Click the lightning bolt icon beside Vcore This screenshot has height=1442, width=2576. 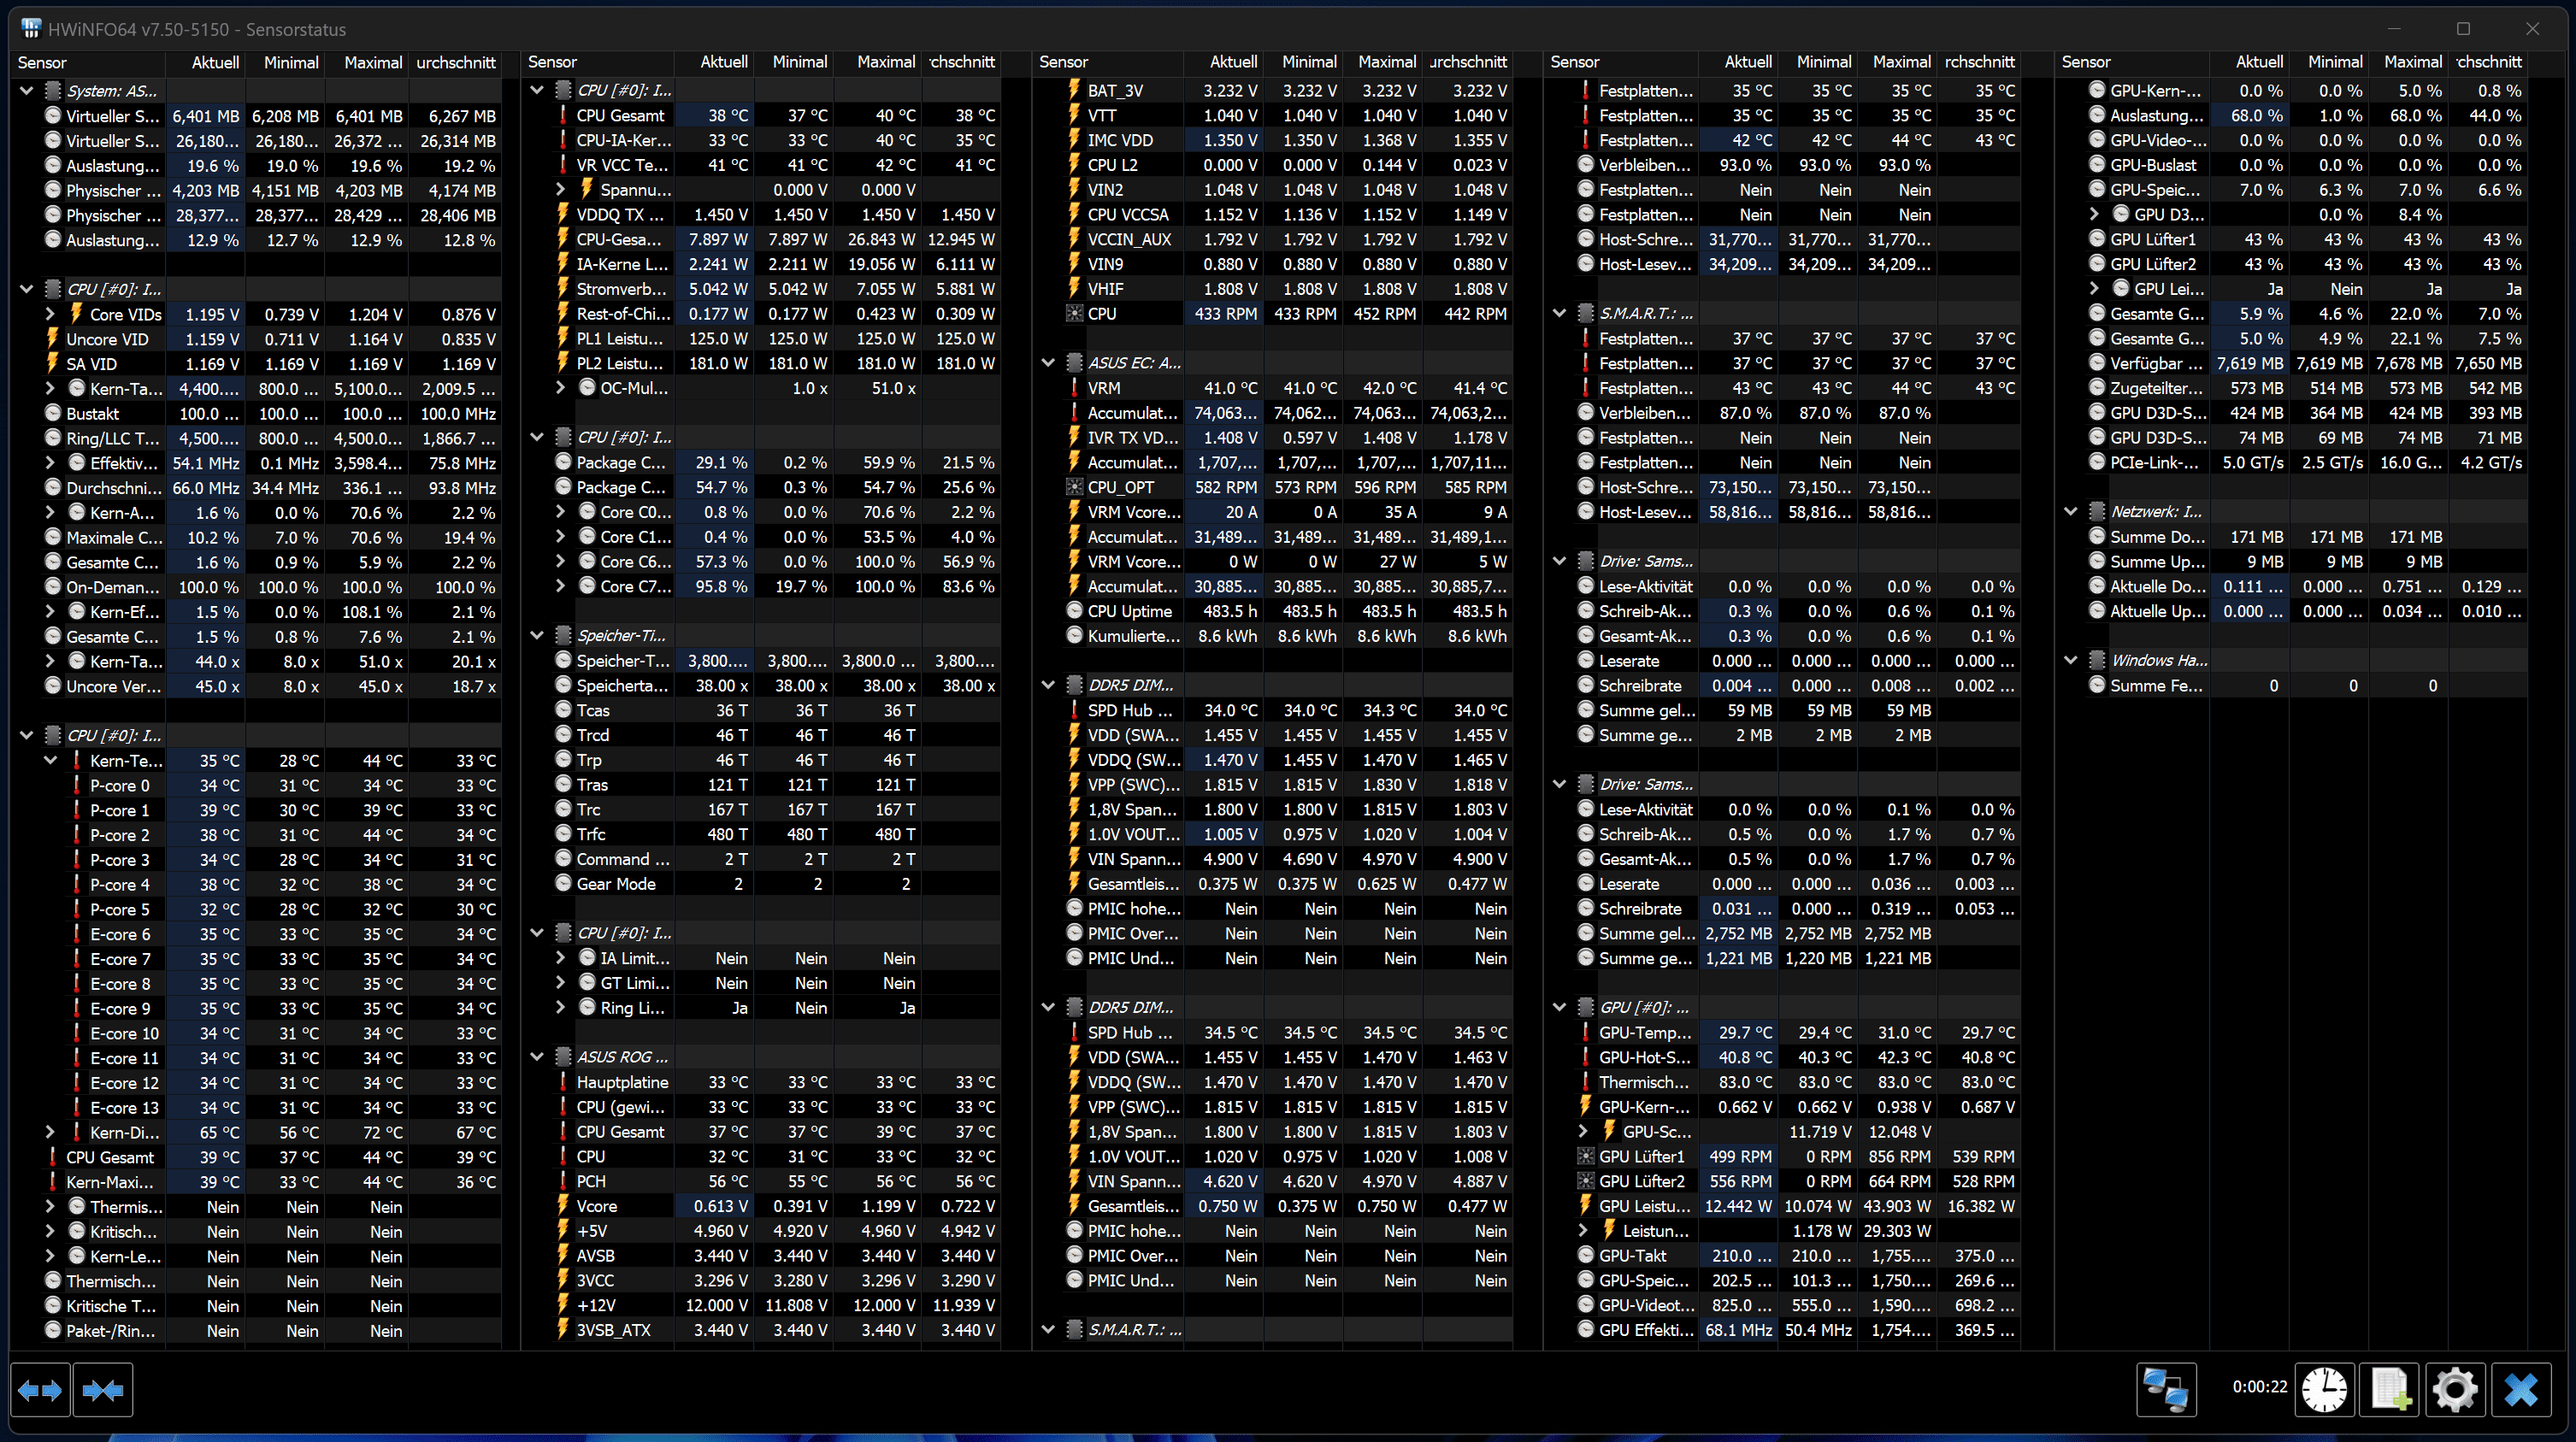pyautogui.click(x=563, y=1206)
